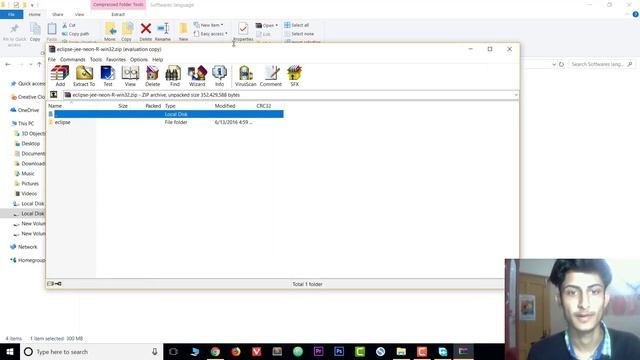Sort by Name column header
The image size is (640, 360).
click(55, 106)
